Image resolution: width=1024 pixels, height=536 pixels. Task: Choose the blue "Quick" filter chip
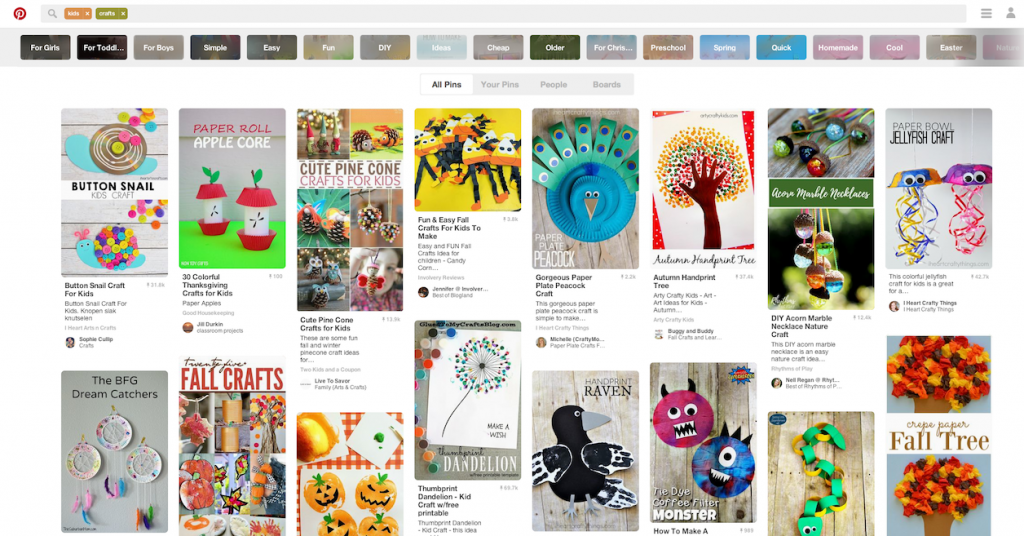(x=781, y=48)
